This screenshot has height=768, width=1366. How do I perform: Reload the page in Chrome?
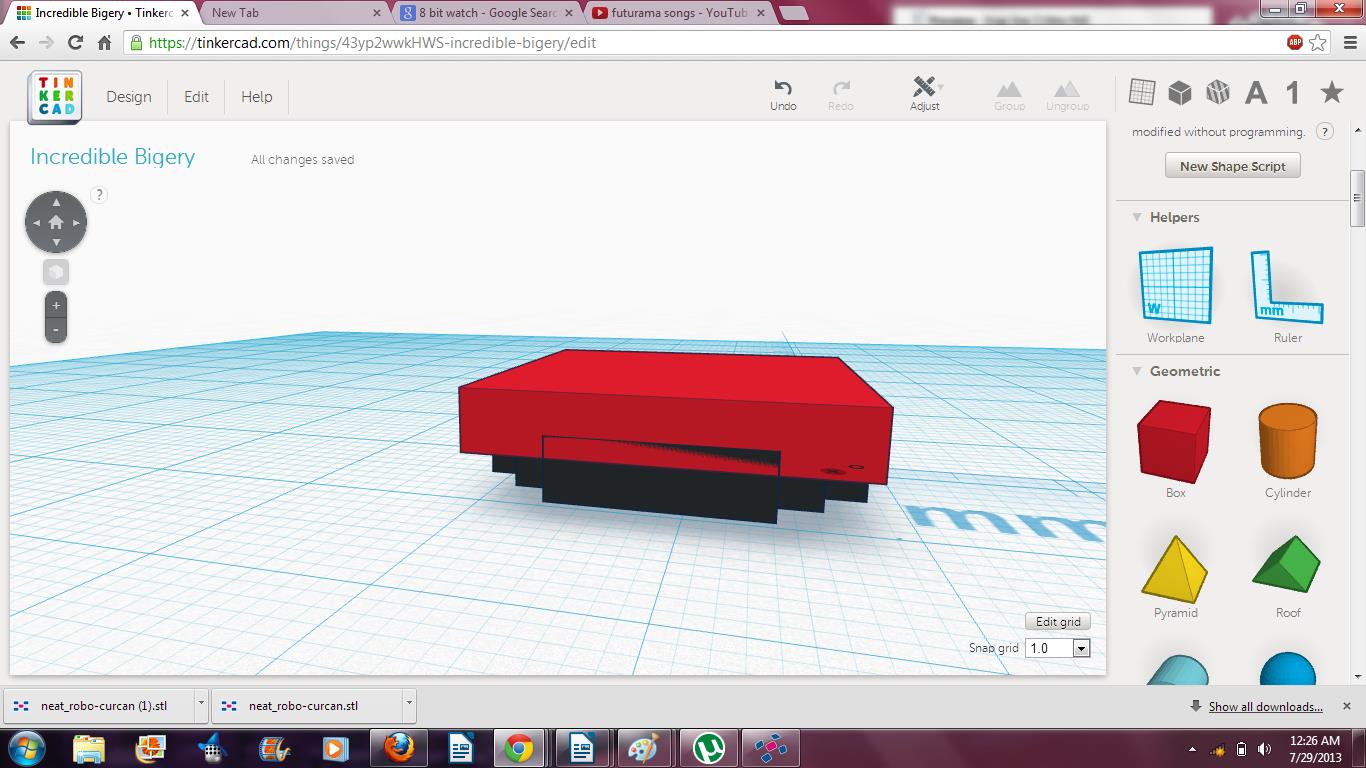click(75, 43)
